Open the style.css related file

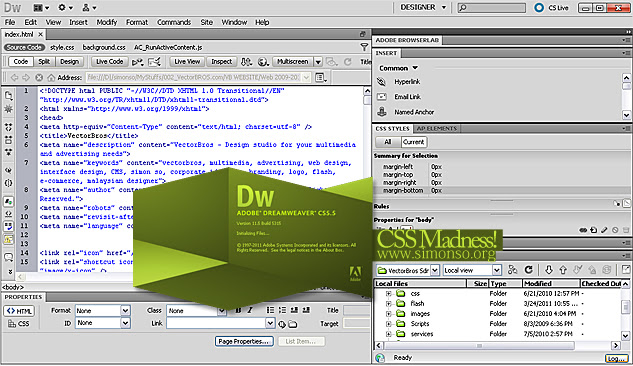[x=62, y=47]
